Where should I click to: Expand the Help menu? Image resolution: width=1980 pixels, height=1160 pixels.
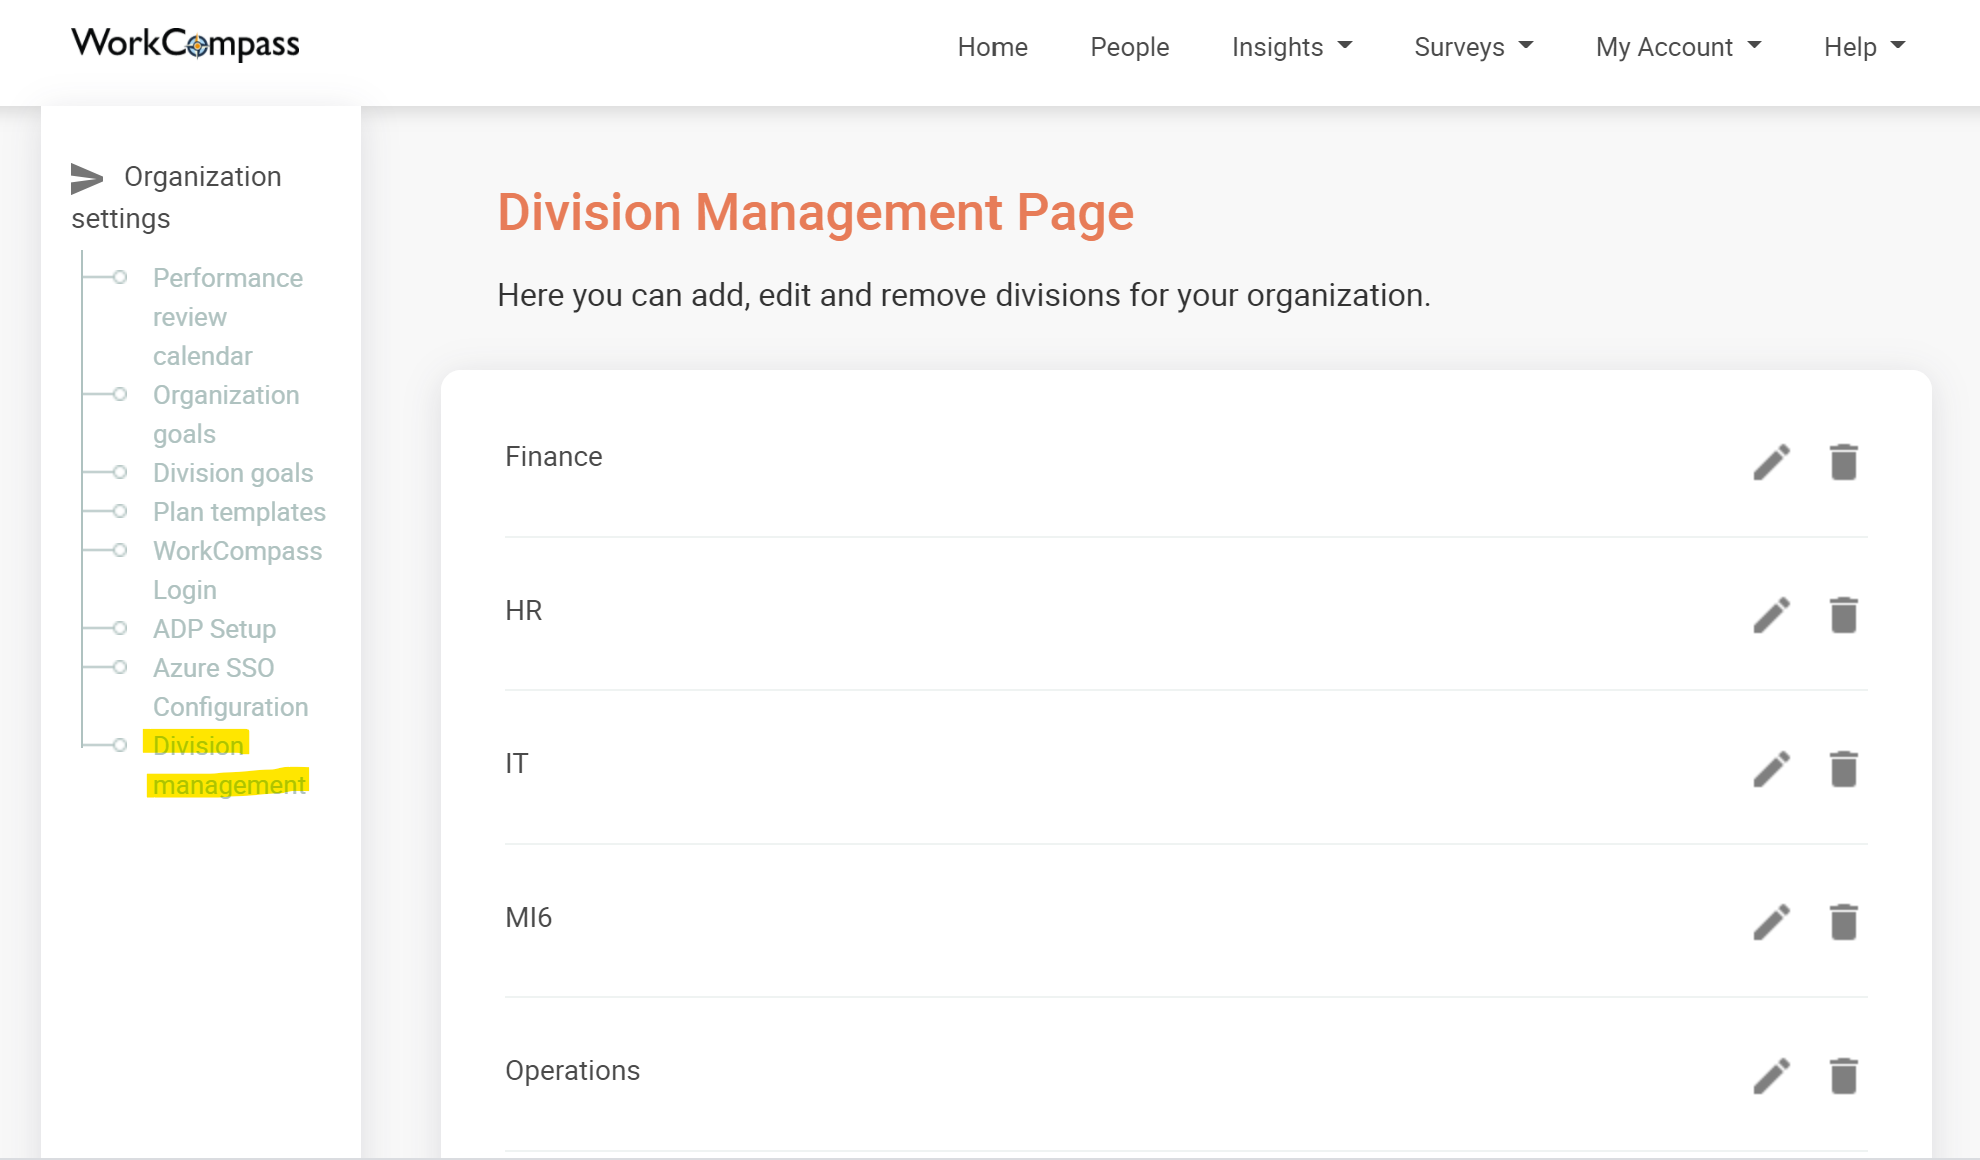pyautogui.click(x=1862, y=47)
